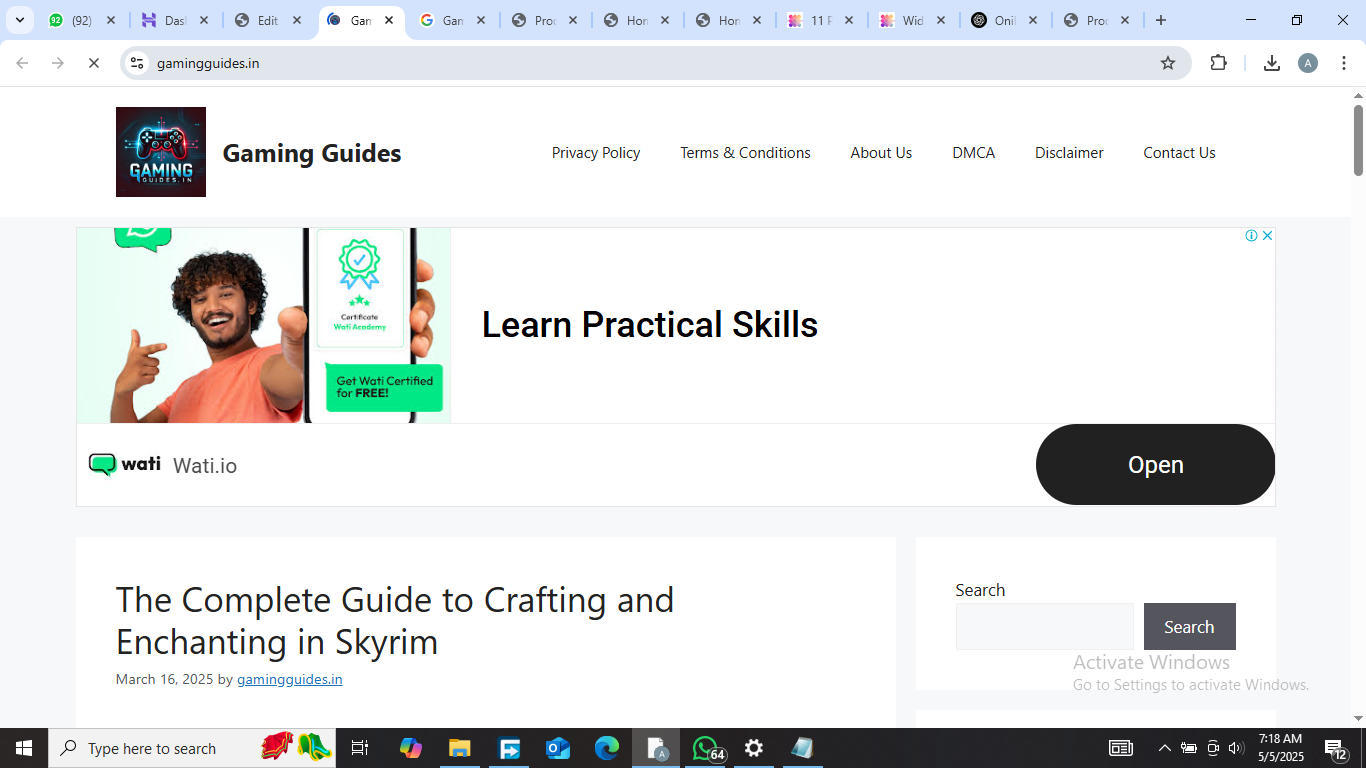Switch to the 11 P tab
This screenshot has height=768, width=1366.
click(x=822, y=20)
